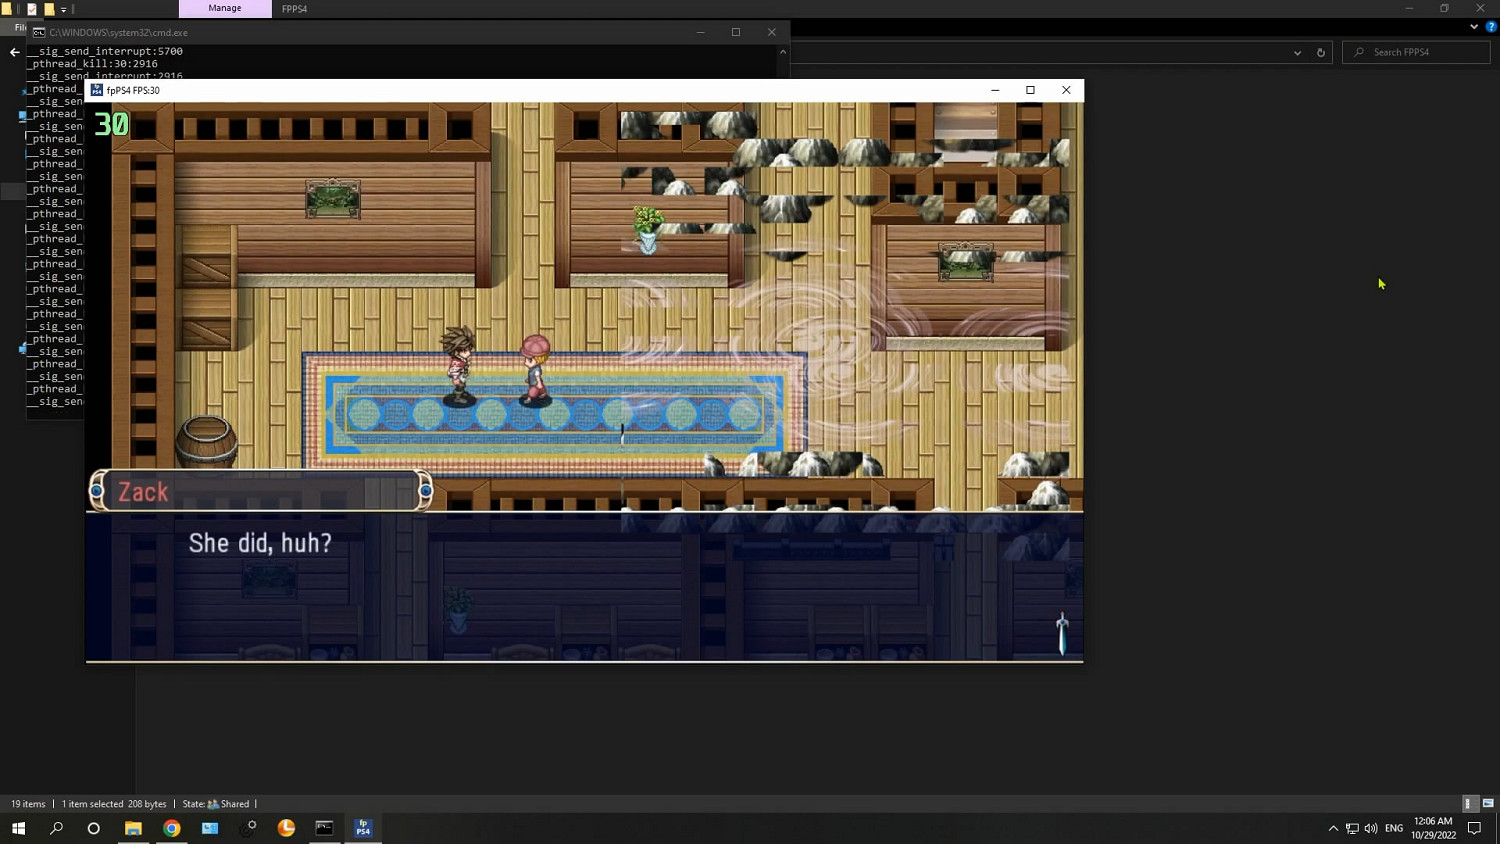Switch to the details view layout
The height and width of the screenshot is (844, 1500).
[1468, 804]
